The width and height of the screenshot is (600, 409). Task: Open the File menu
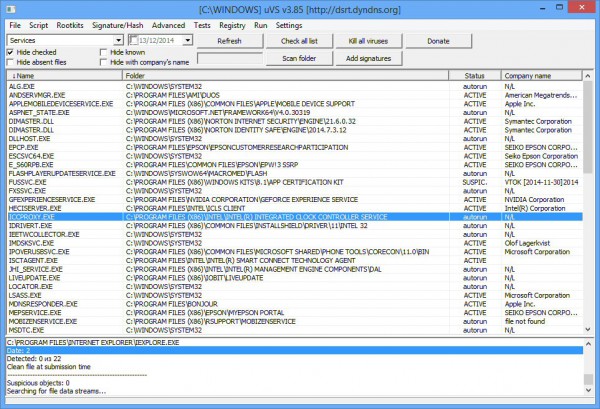(15, 25)
